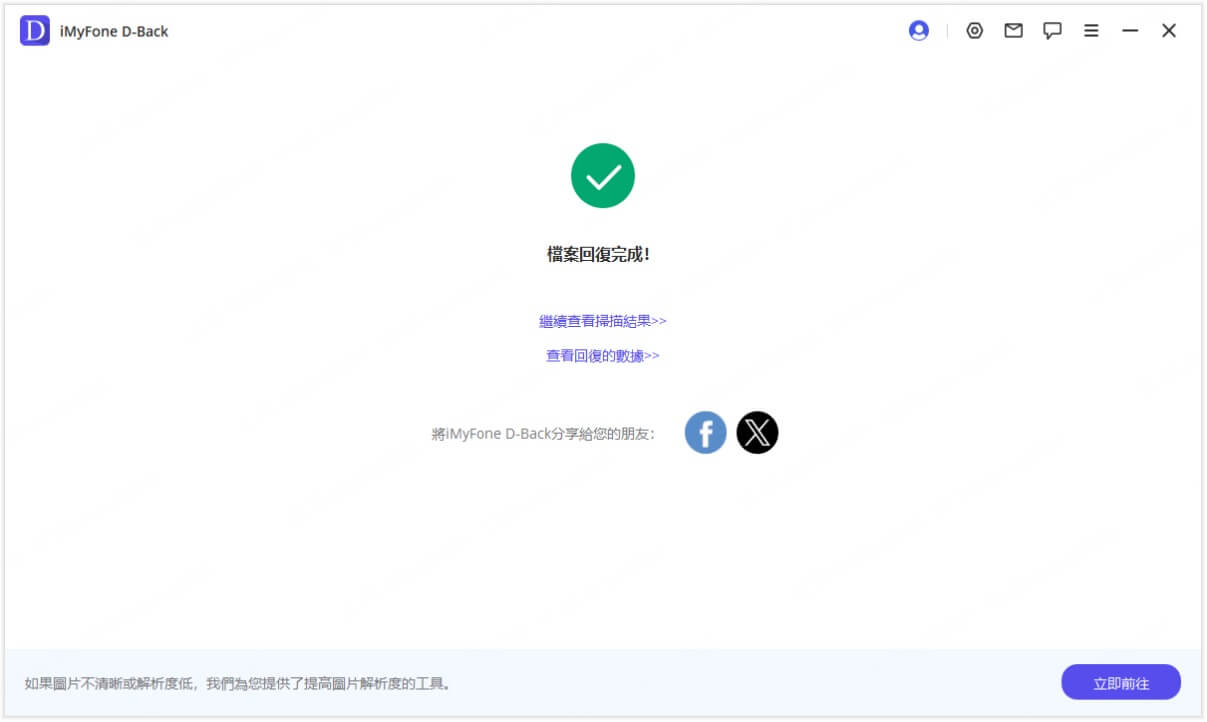Screen dimensions: 1207x722
Task: Open the user account profile icon
Action: click(x=918, y=30)
